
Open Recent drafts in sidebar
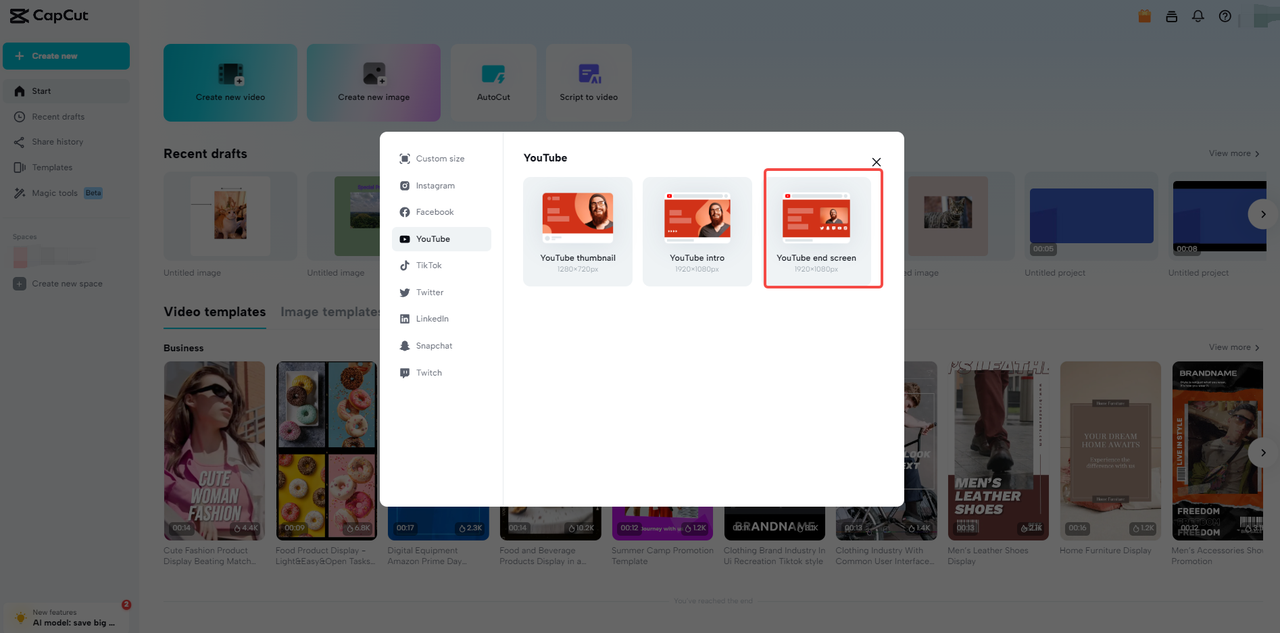(66, 117)
